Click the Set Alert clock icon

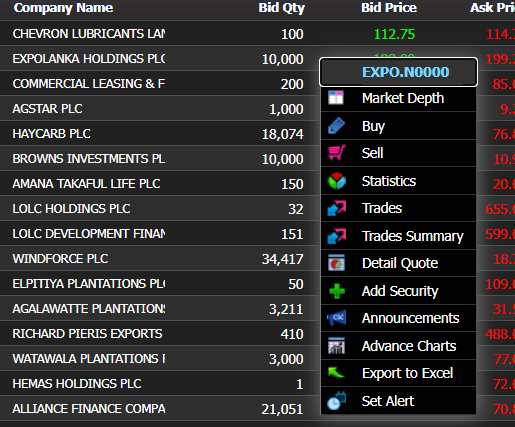click(x=337, y=401)
